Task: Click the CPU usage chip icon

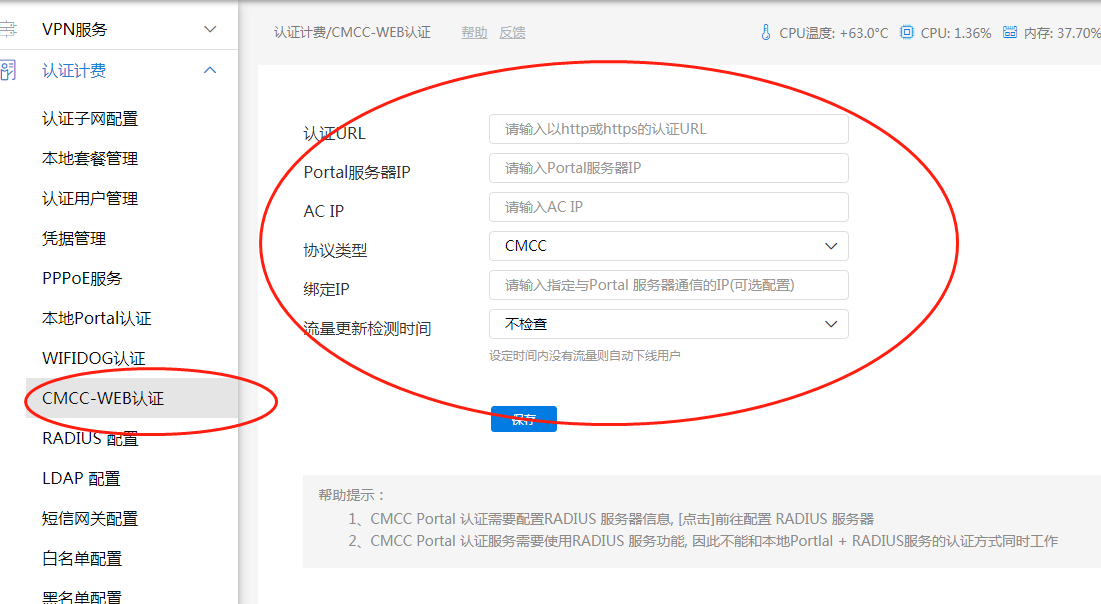Action: 907,32
